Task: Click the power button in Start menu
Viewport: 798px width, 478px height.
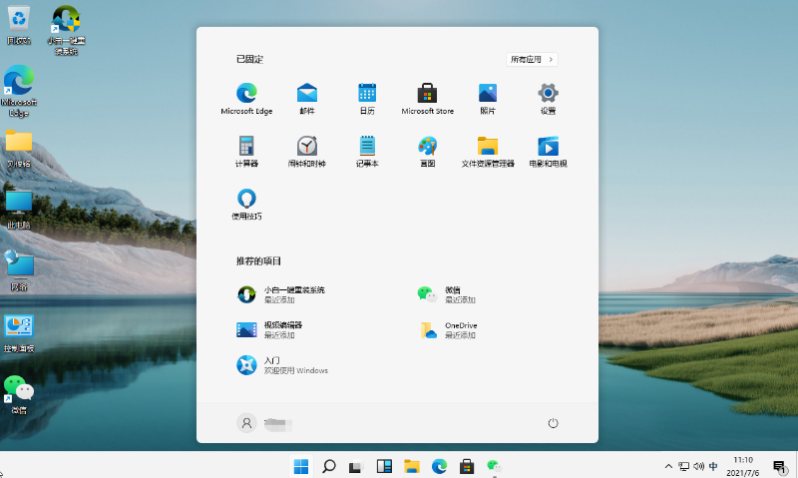Action: tap(553, 423)
